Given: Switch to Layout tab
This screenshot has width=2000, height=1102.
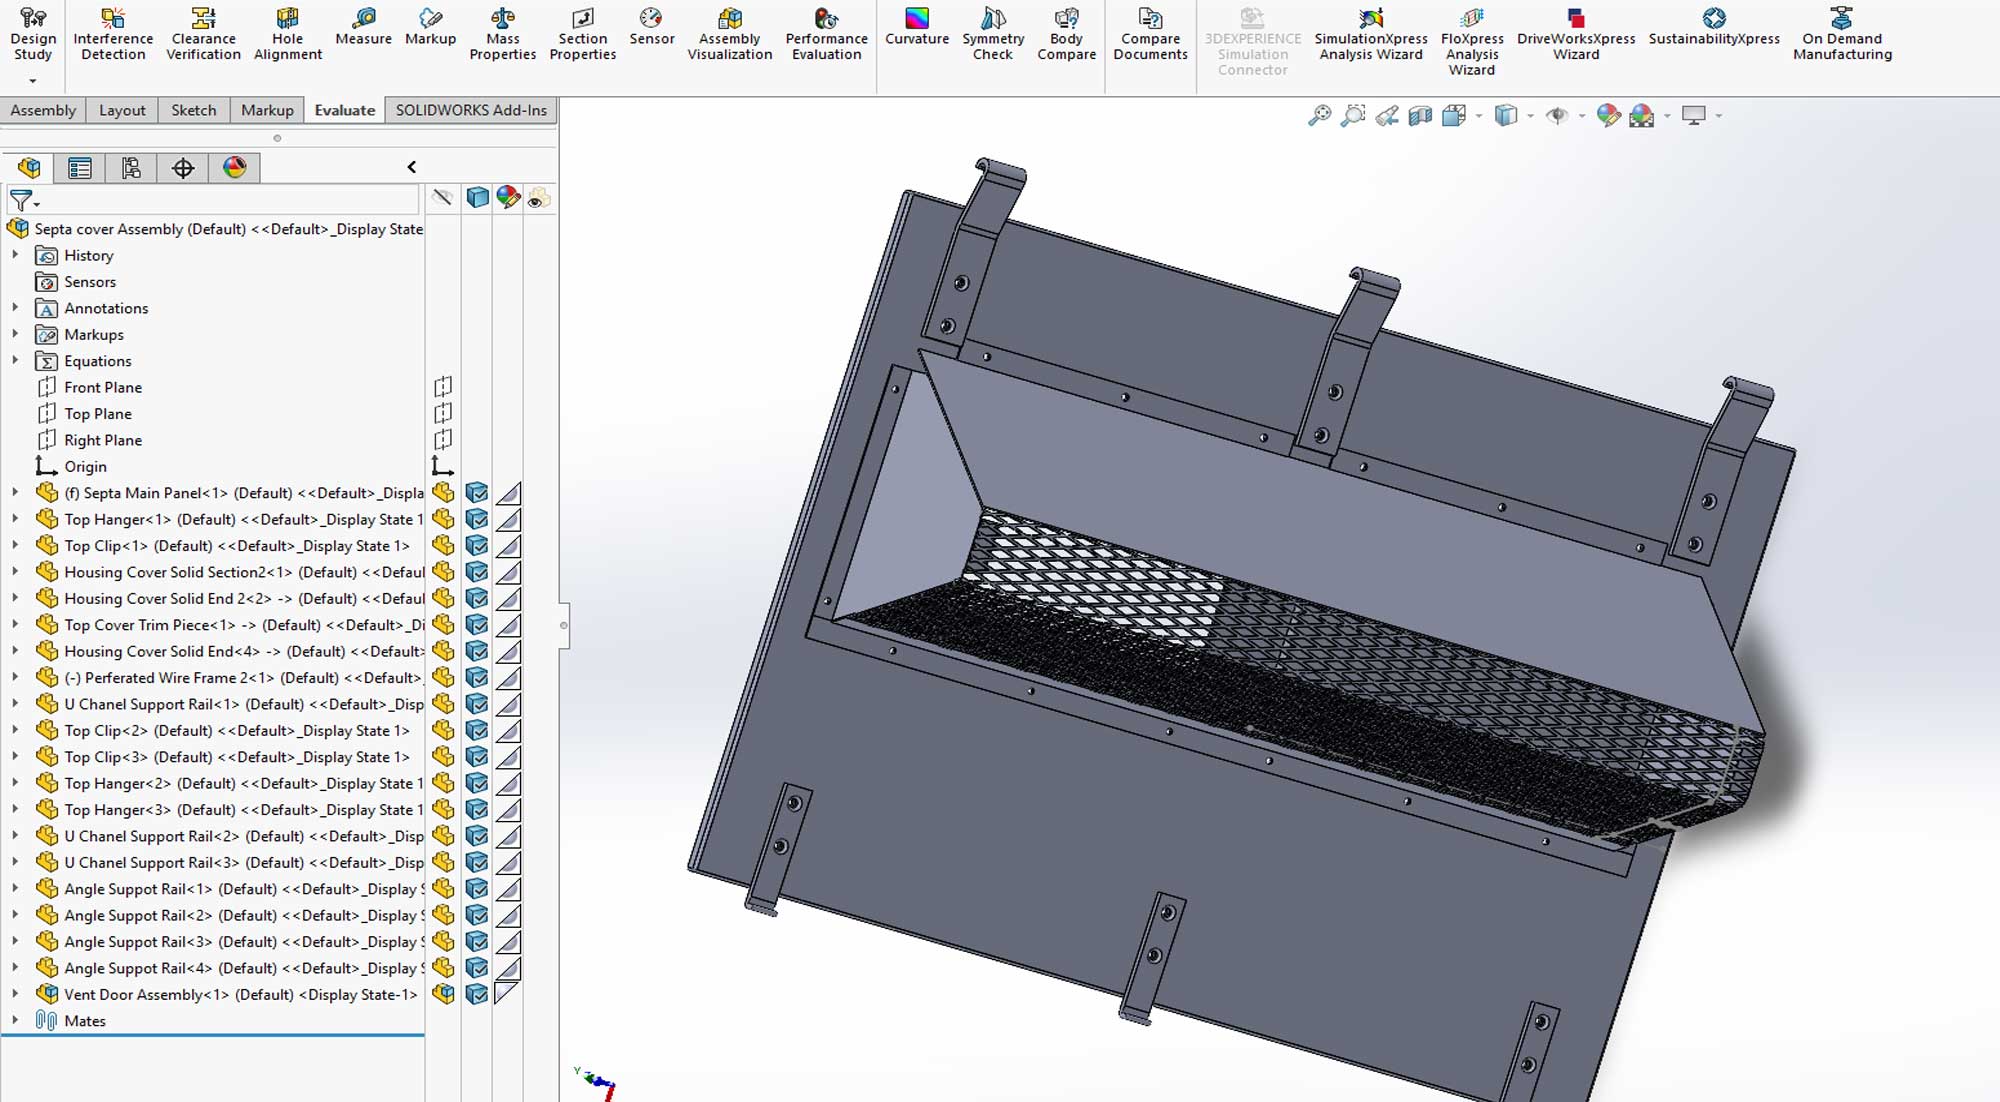Looking at the screenshot, I should (122, 110).
